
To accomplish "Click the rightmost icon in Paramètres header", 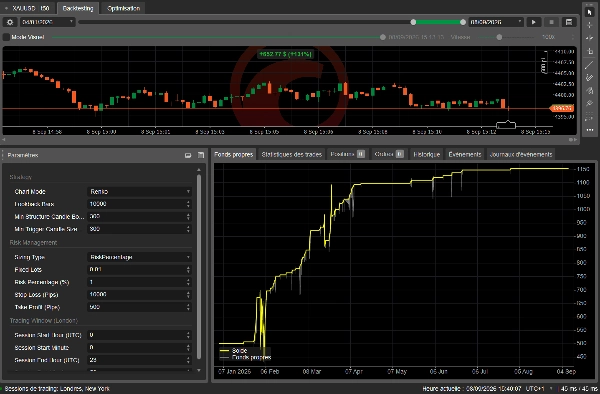I will point(201,155).
